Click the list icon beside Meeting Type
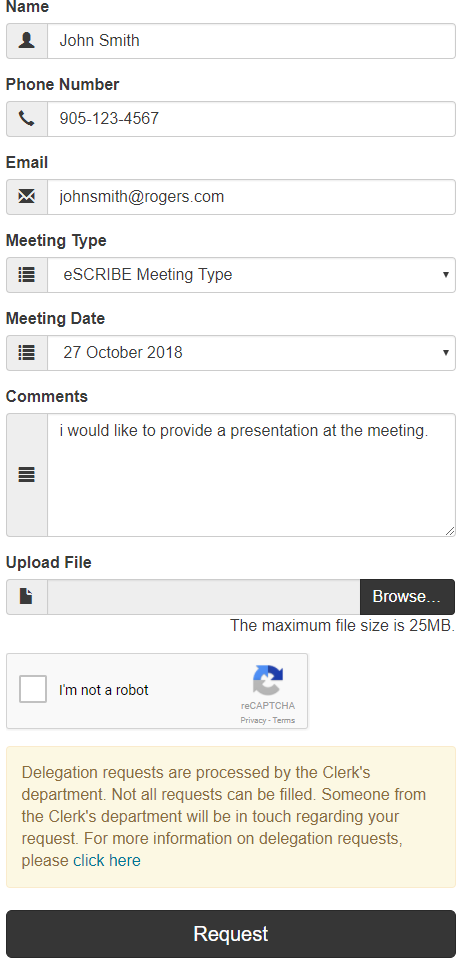Screen dimensions: 464x960 (x=26, y=275)
